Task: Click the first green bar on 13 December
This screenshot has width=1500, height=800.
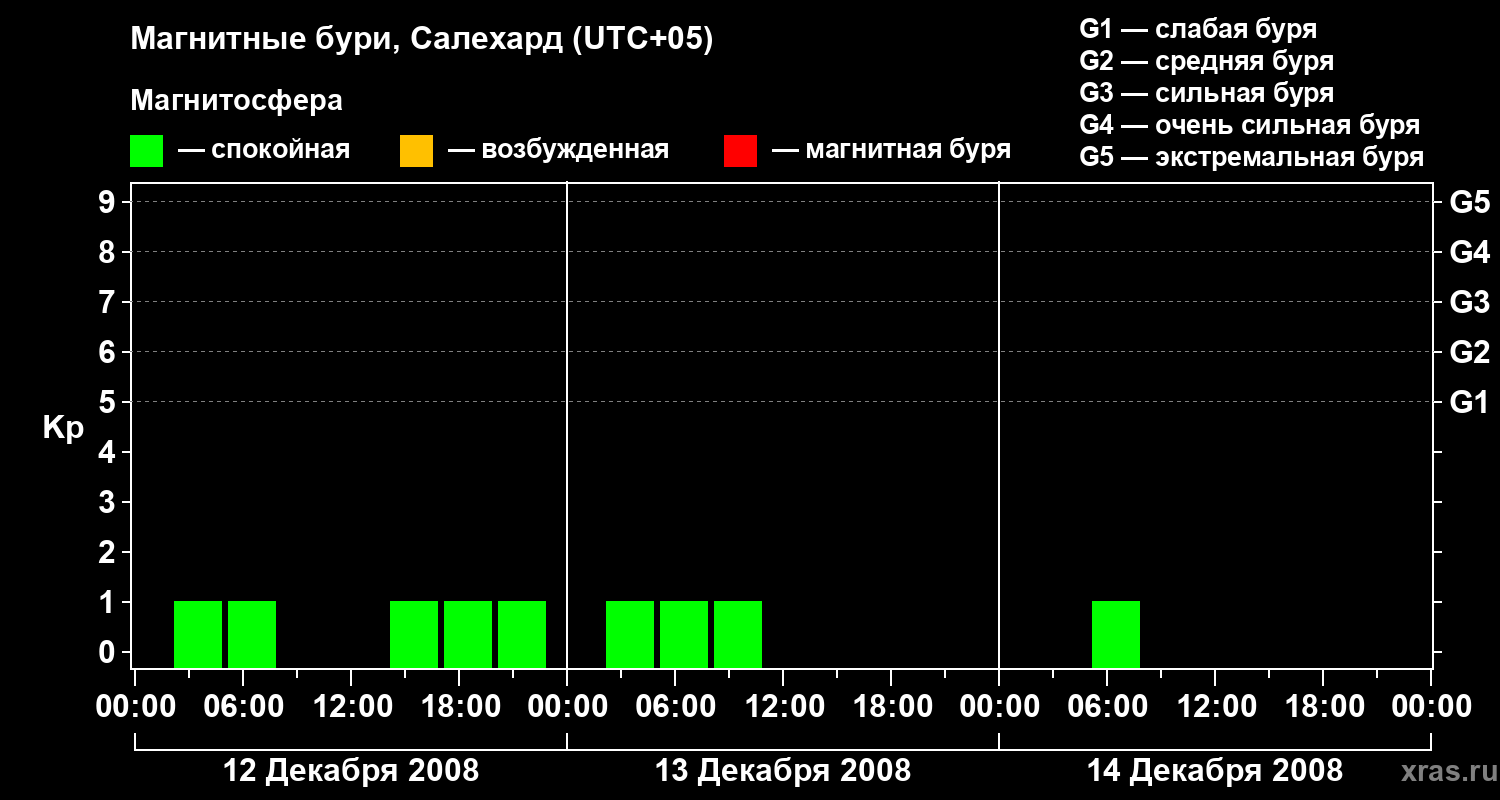Action: click(630, 634)
